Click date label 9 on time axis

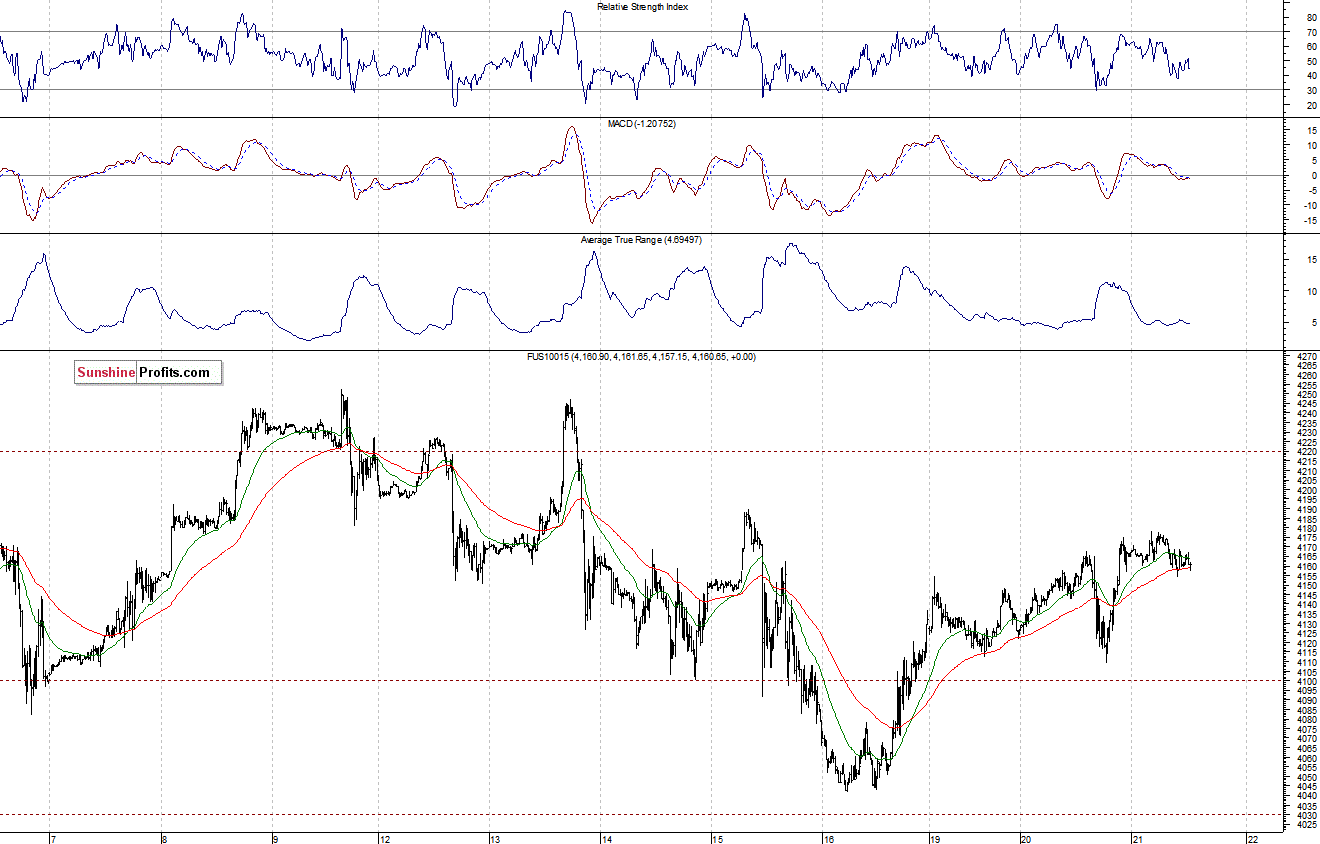(x=274, y=838)
